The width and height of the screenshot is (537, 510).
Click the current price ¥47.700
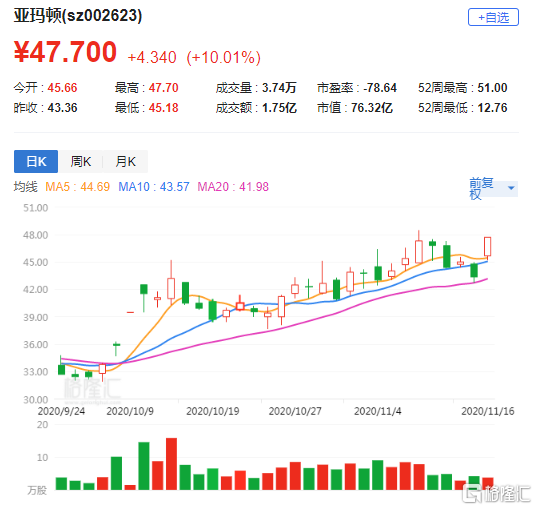click(x=65, y=52)
